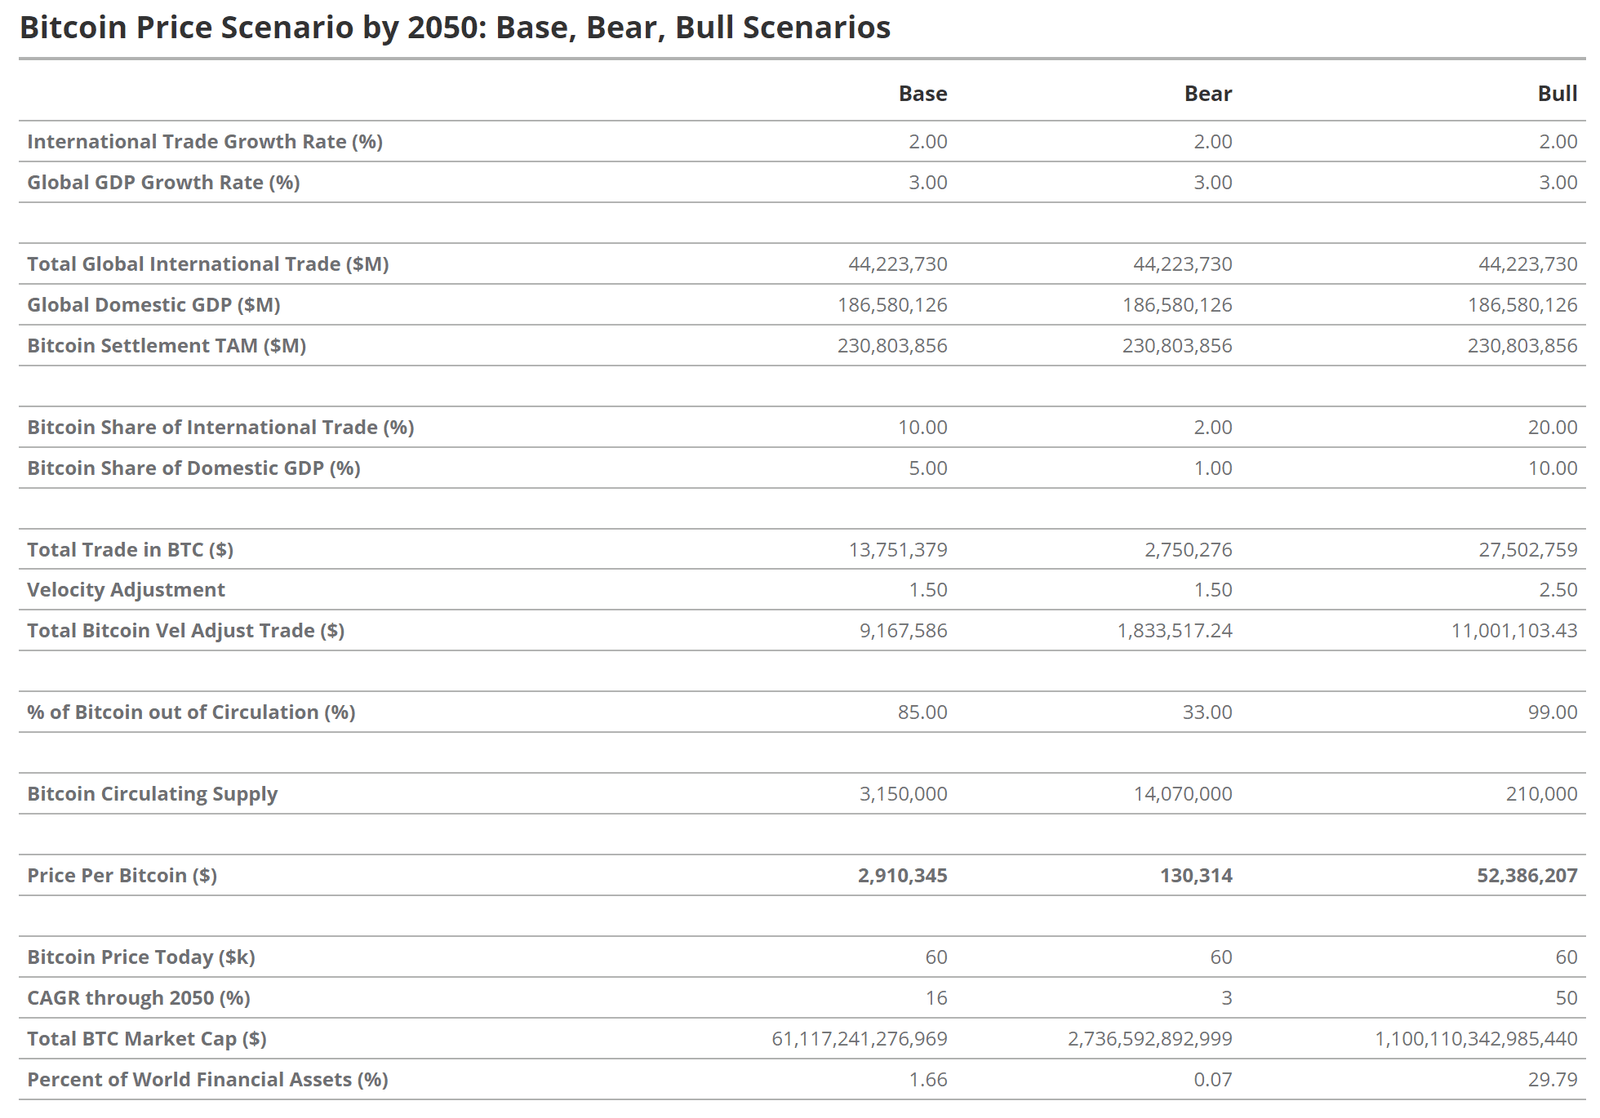Click the Global GDP Growth Rate label
Image resolution: width=1600 pixels, height=1118 pixels.
point(163,183)
